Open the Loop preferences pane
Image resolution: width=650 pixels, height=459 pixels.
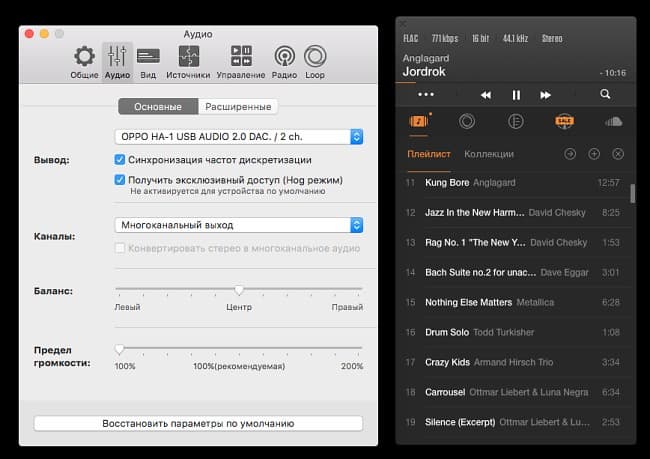click(315, 63)
